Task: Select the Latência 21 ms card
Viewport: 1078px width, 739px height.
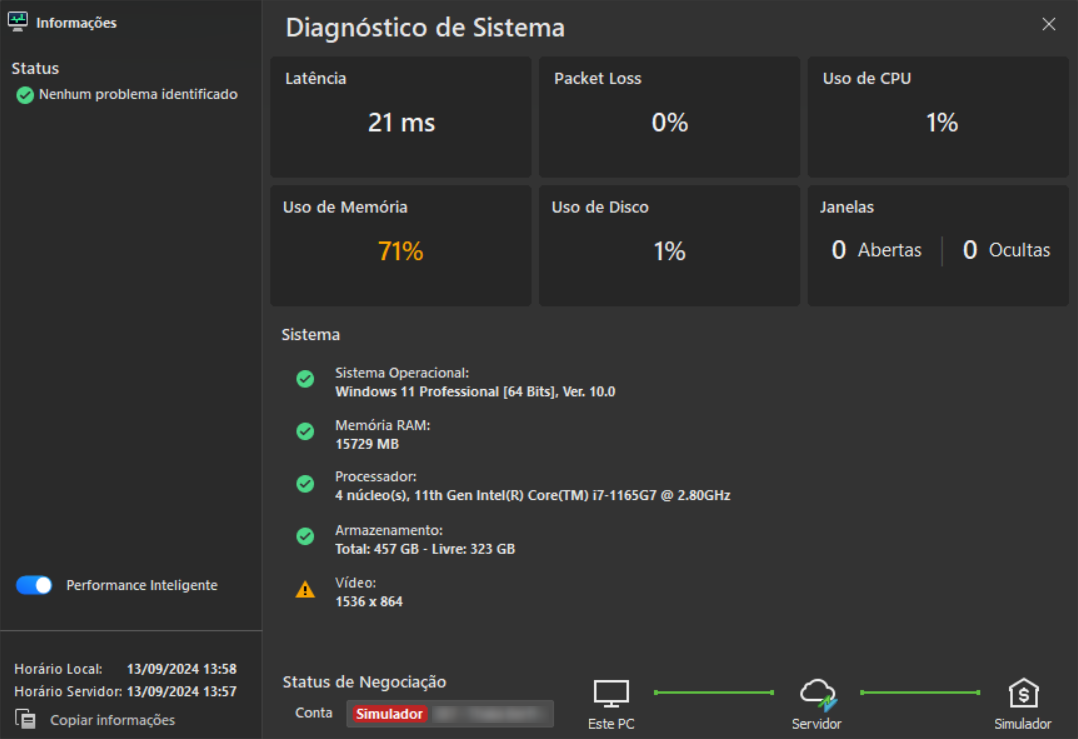Action: pyautogui.click(x=400, y=117)
